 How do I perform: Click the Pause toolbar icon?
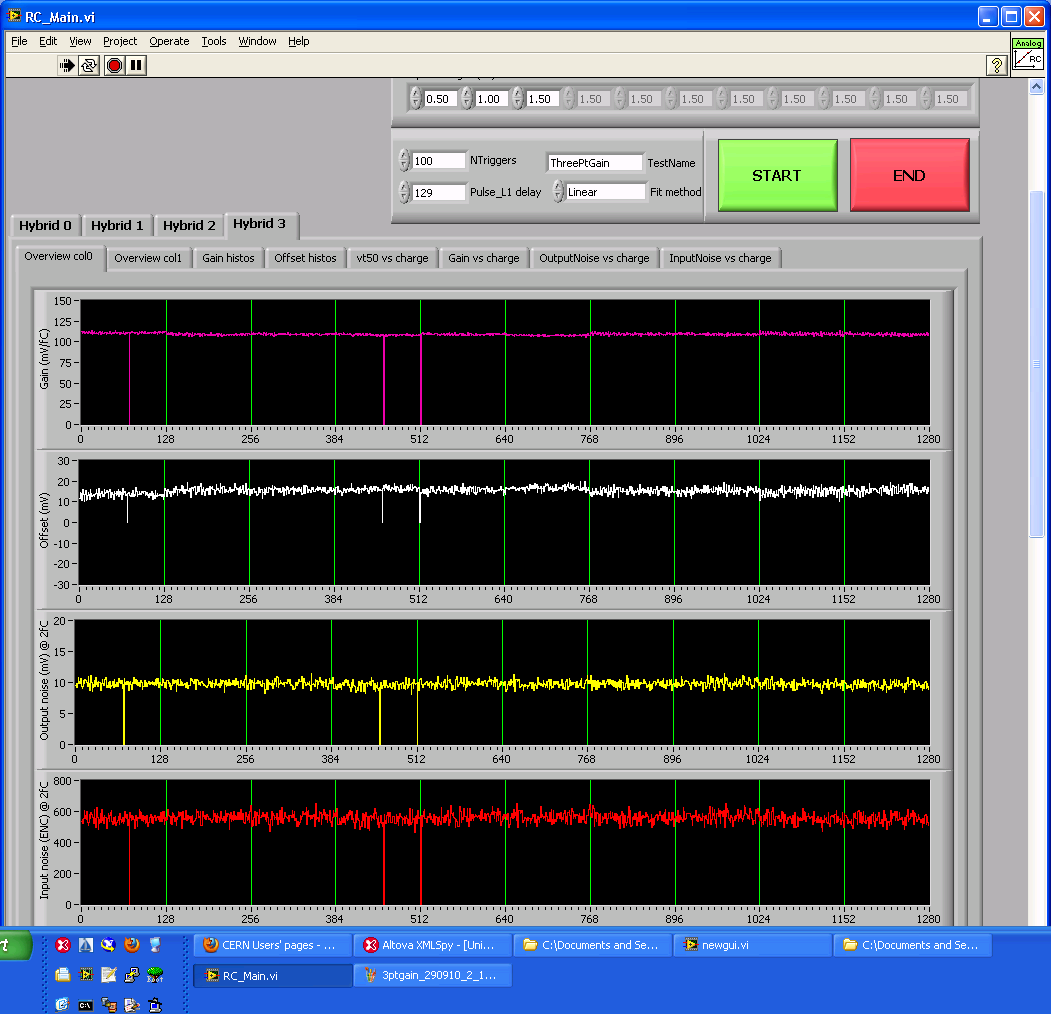[x=137, y=65]
